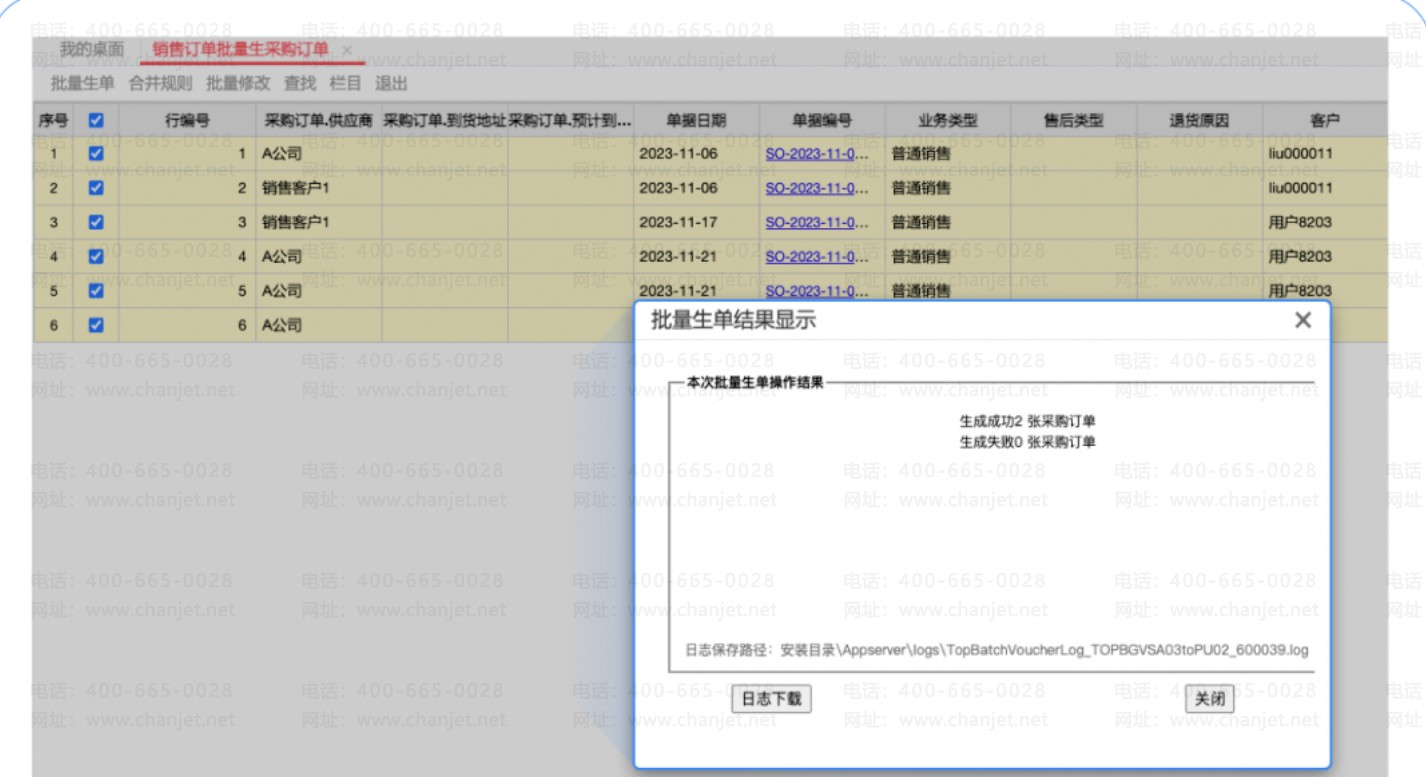Uncheck the checkbox in row 5
Screen dimensions: 1426x777
96,291
